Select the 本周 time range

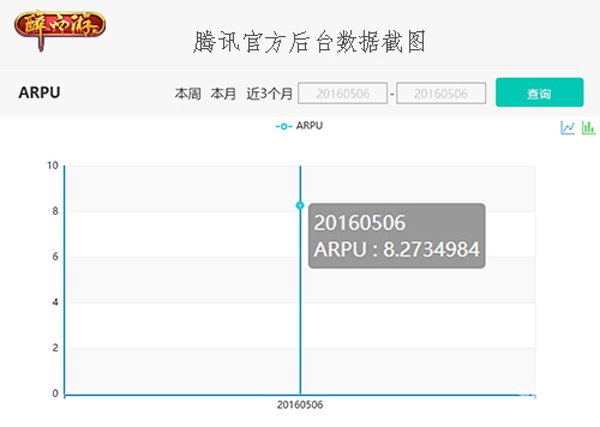(188, 94)
